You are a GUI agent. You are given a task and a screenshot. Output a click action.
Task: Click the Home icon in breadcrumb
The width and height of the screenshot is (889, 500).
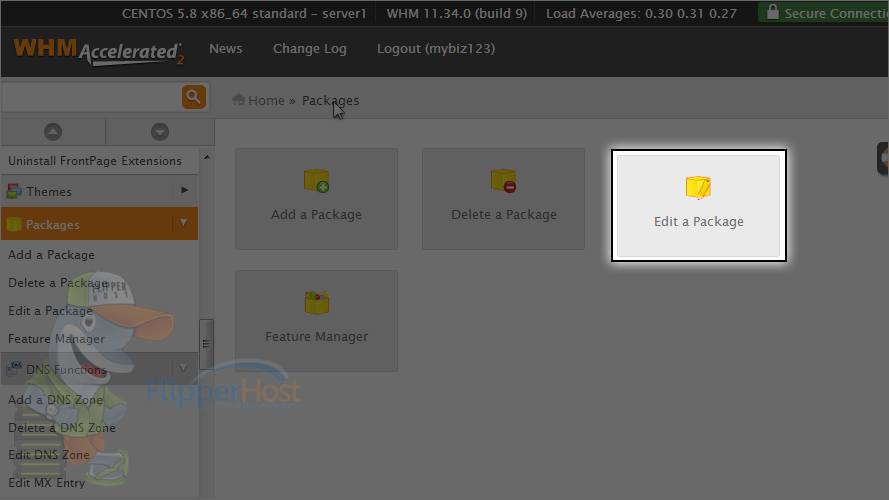(238, 100)
